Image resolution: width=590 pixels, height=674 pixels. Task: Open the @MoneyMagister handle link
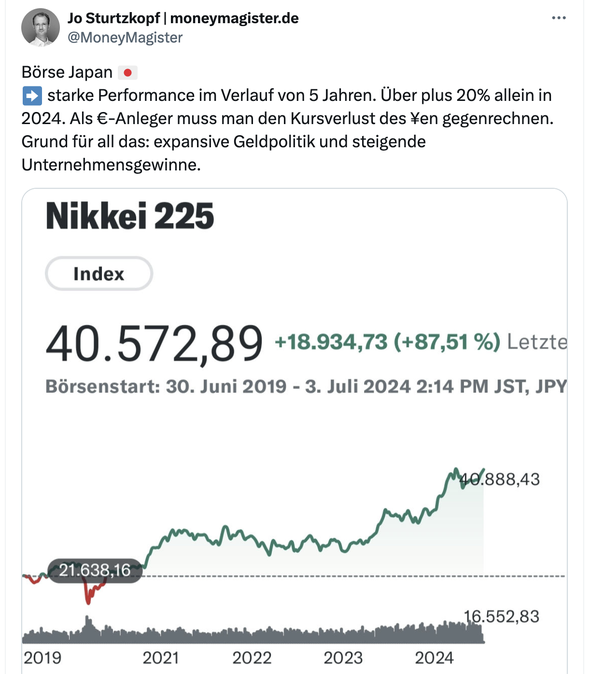tap(125, 37)
